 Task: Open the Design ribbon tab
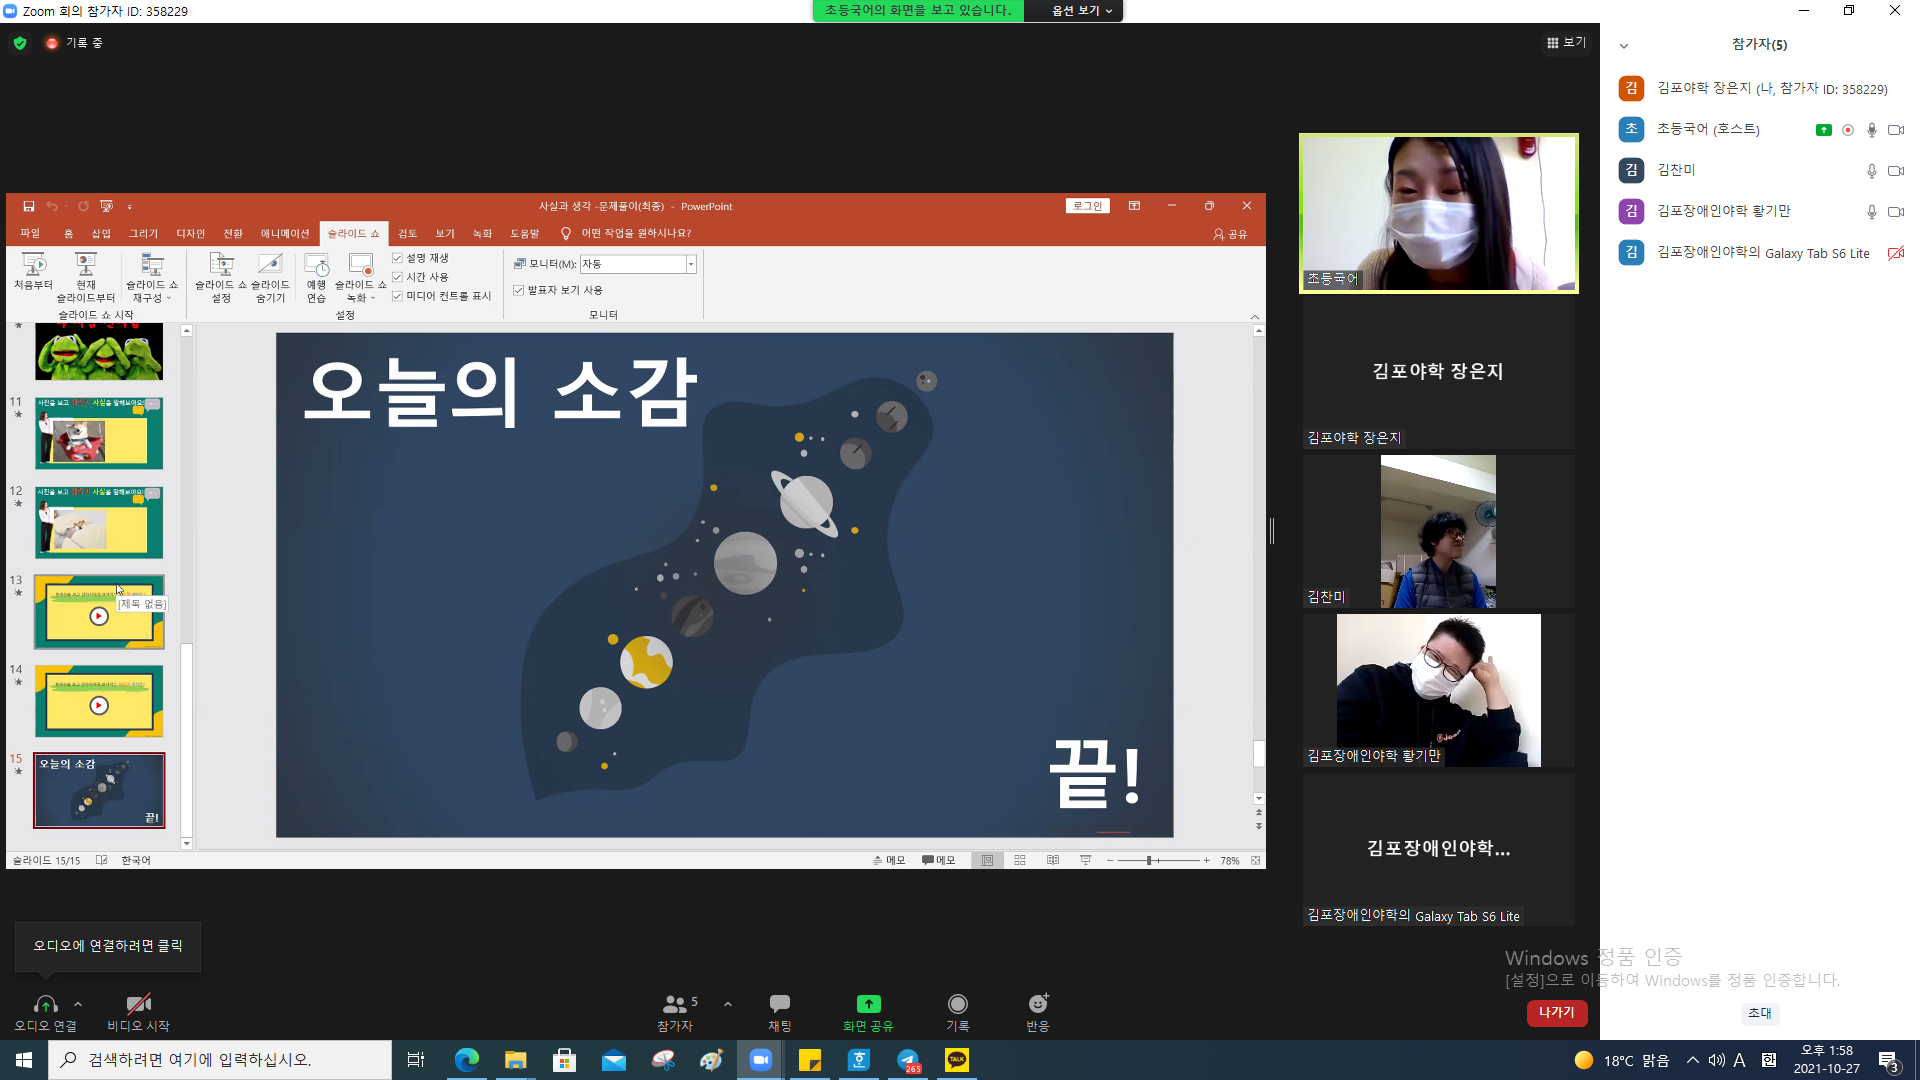click(x=191, y=234)
